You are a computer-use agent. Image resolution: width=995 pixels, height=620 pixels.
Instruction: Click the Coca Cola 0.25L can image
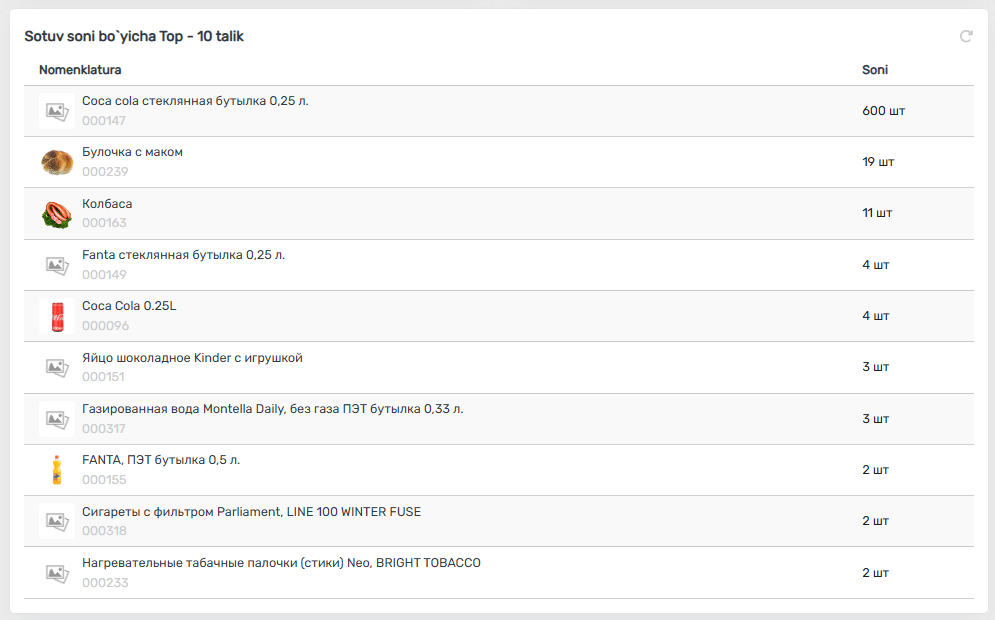57,316
